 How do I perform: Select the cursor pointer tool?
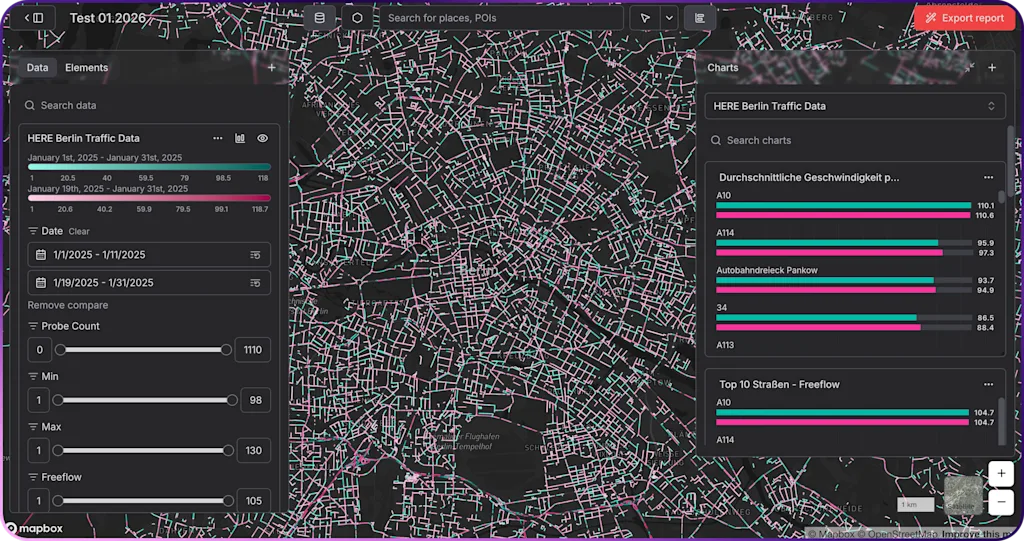[x=645, y=18]
